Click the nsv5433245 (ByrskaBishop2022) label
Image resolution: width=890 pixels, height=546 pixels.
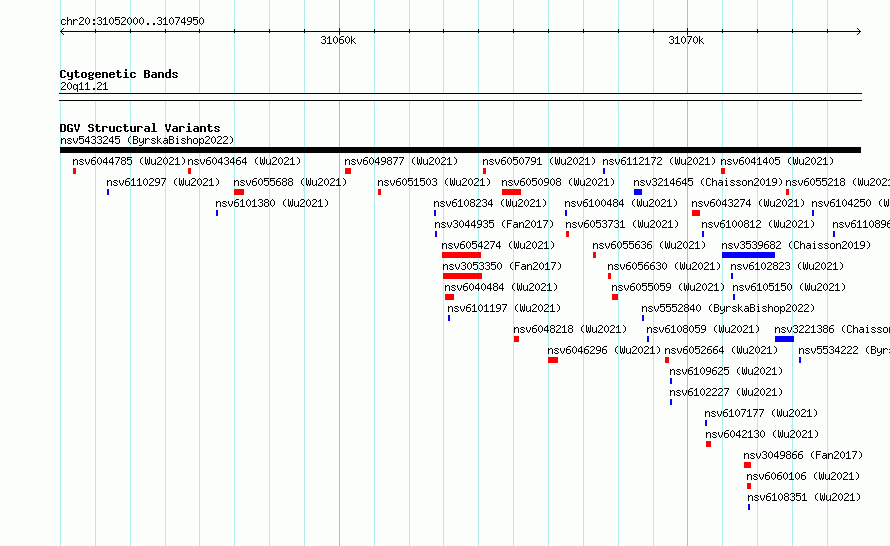coord(147,140)
